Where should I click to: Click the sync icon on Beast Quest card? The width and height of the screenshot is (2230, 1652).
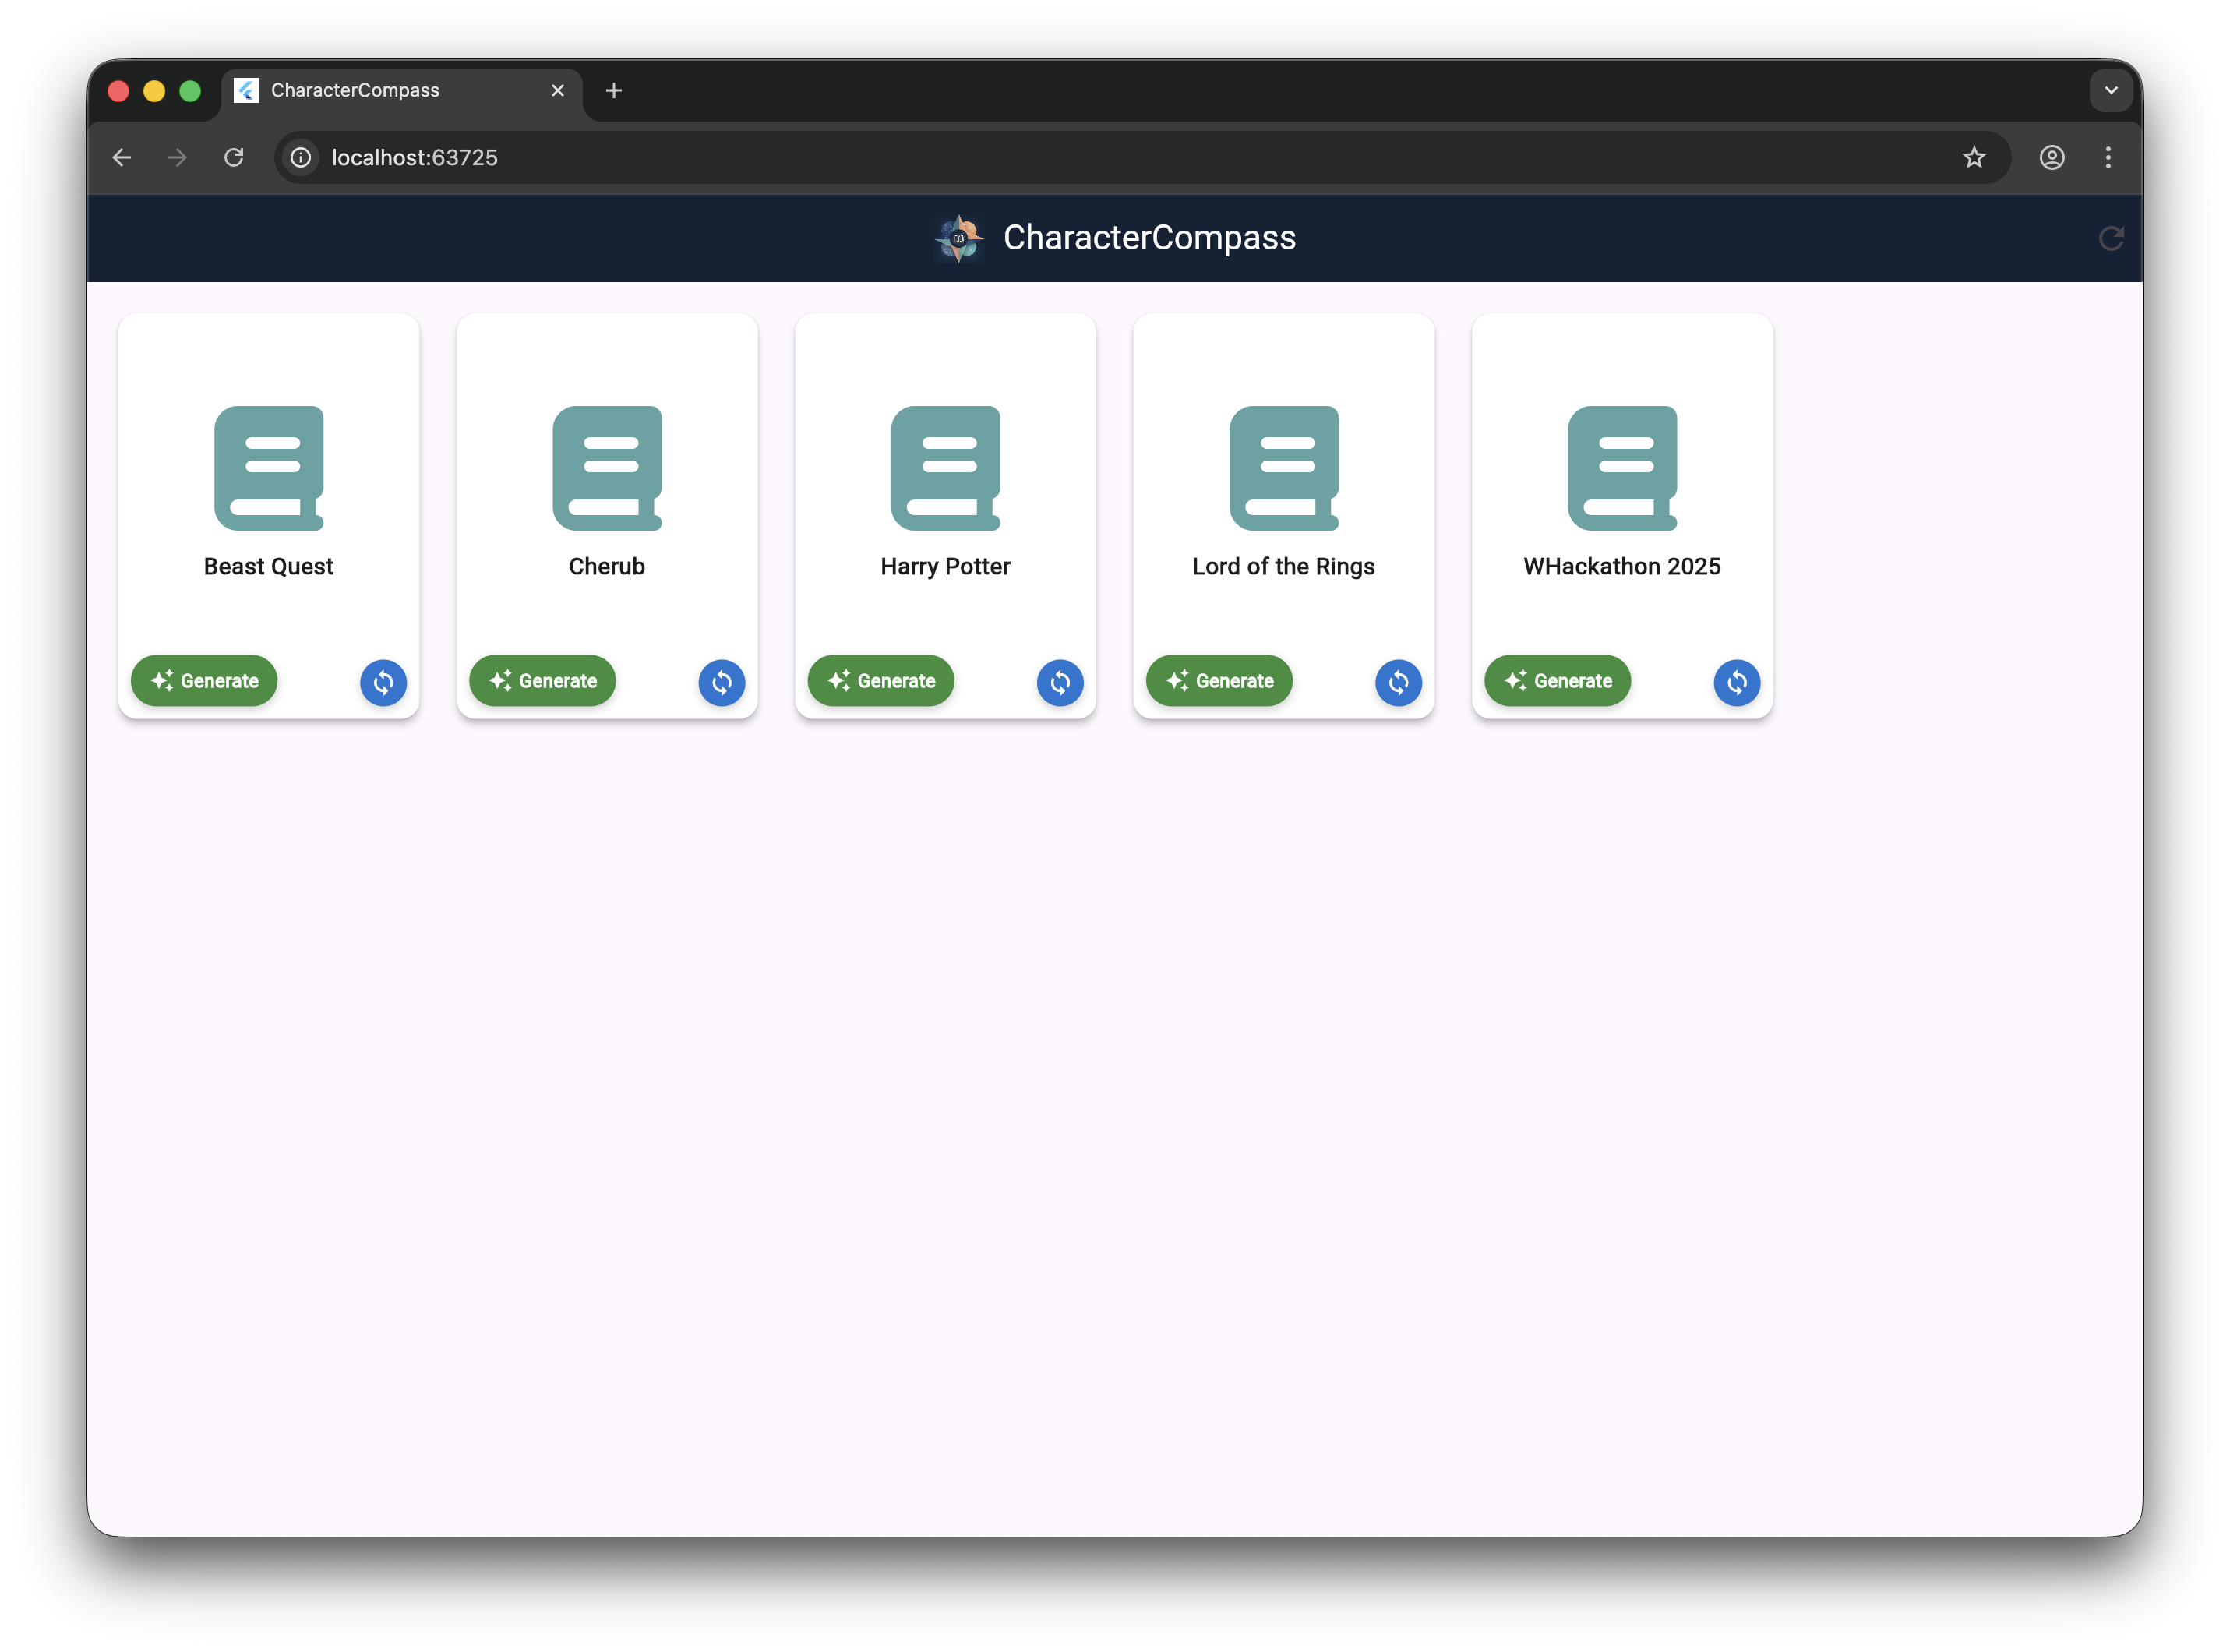383,683
